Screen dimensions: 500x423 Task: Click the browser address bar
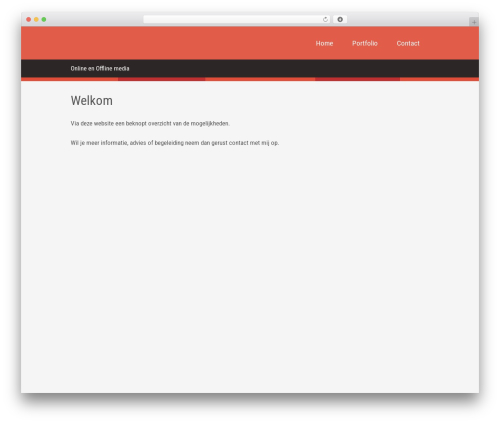click(236, 19)
